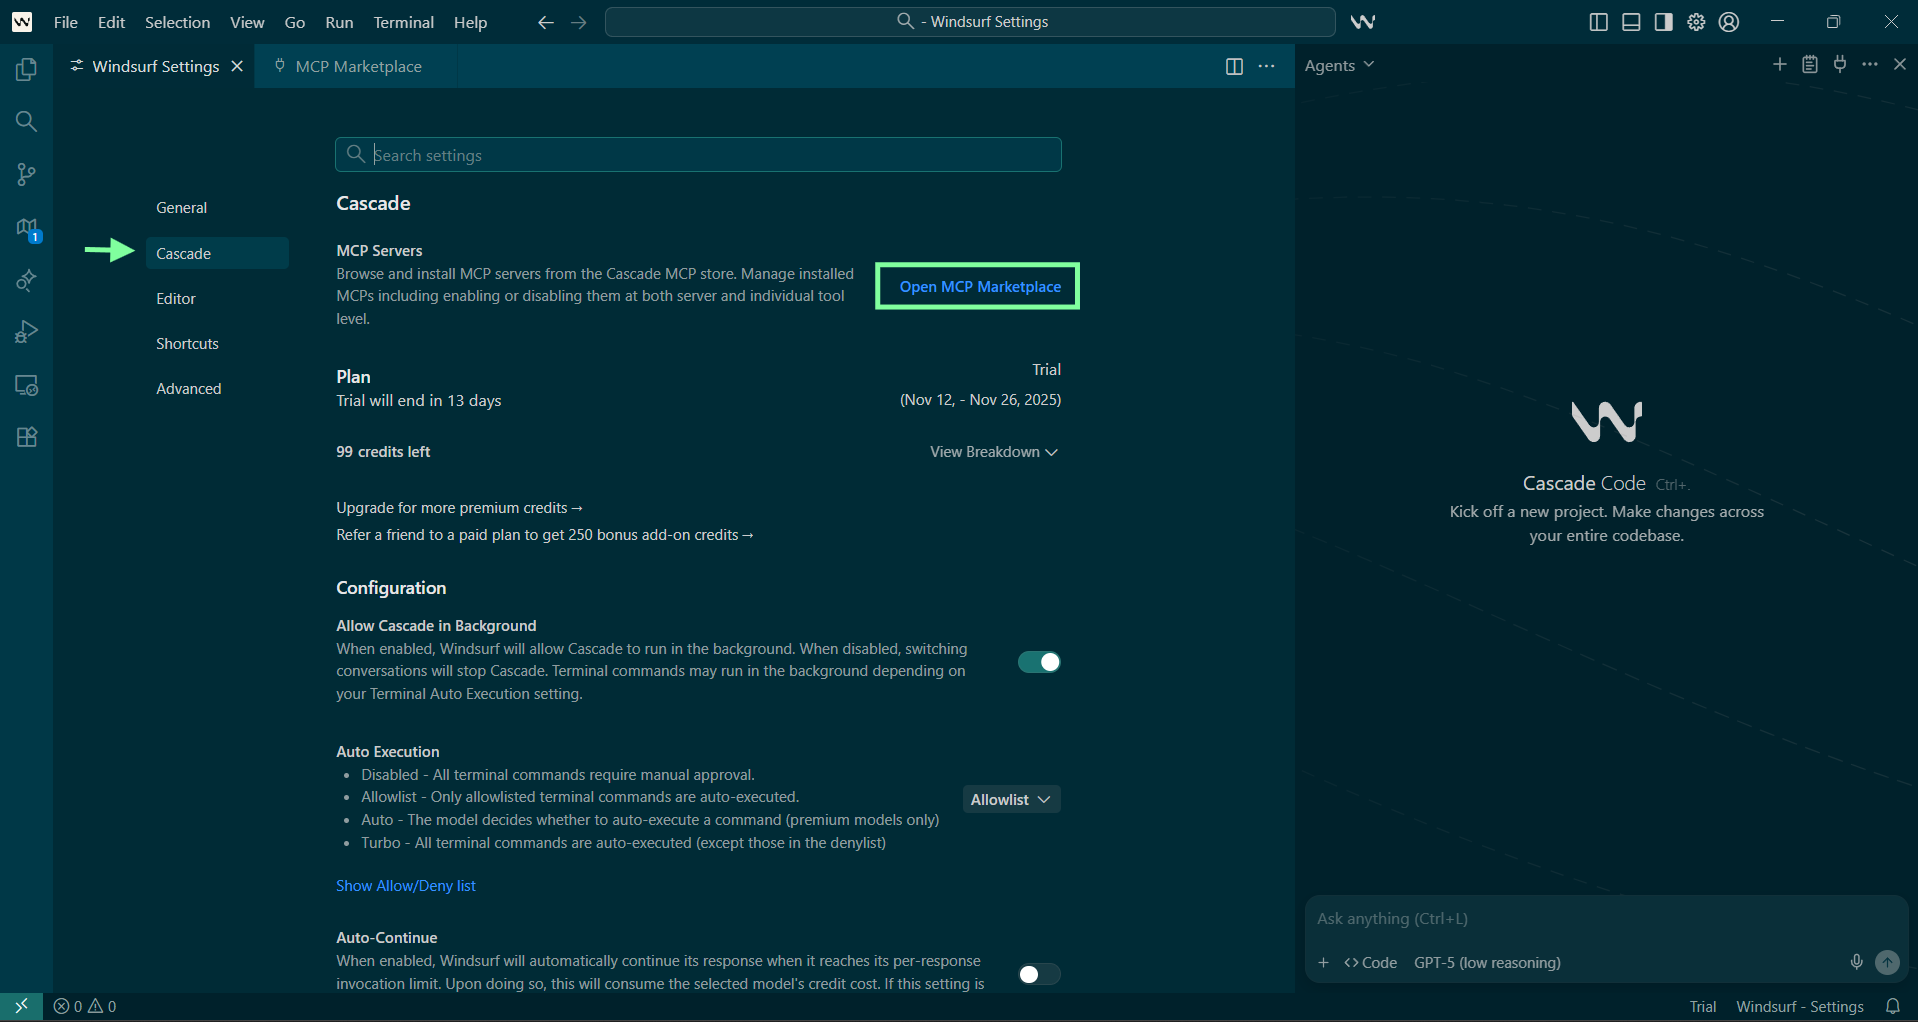Open the Run menu
Viewport: 1918px width, 1022px height.
pyautogui.click(x=339, y=22)
